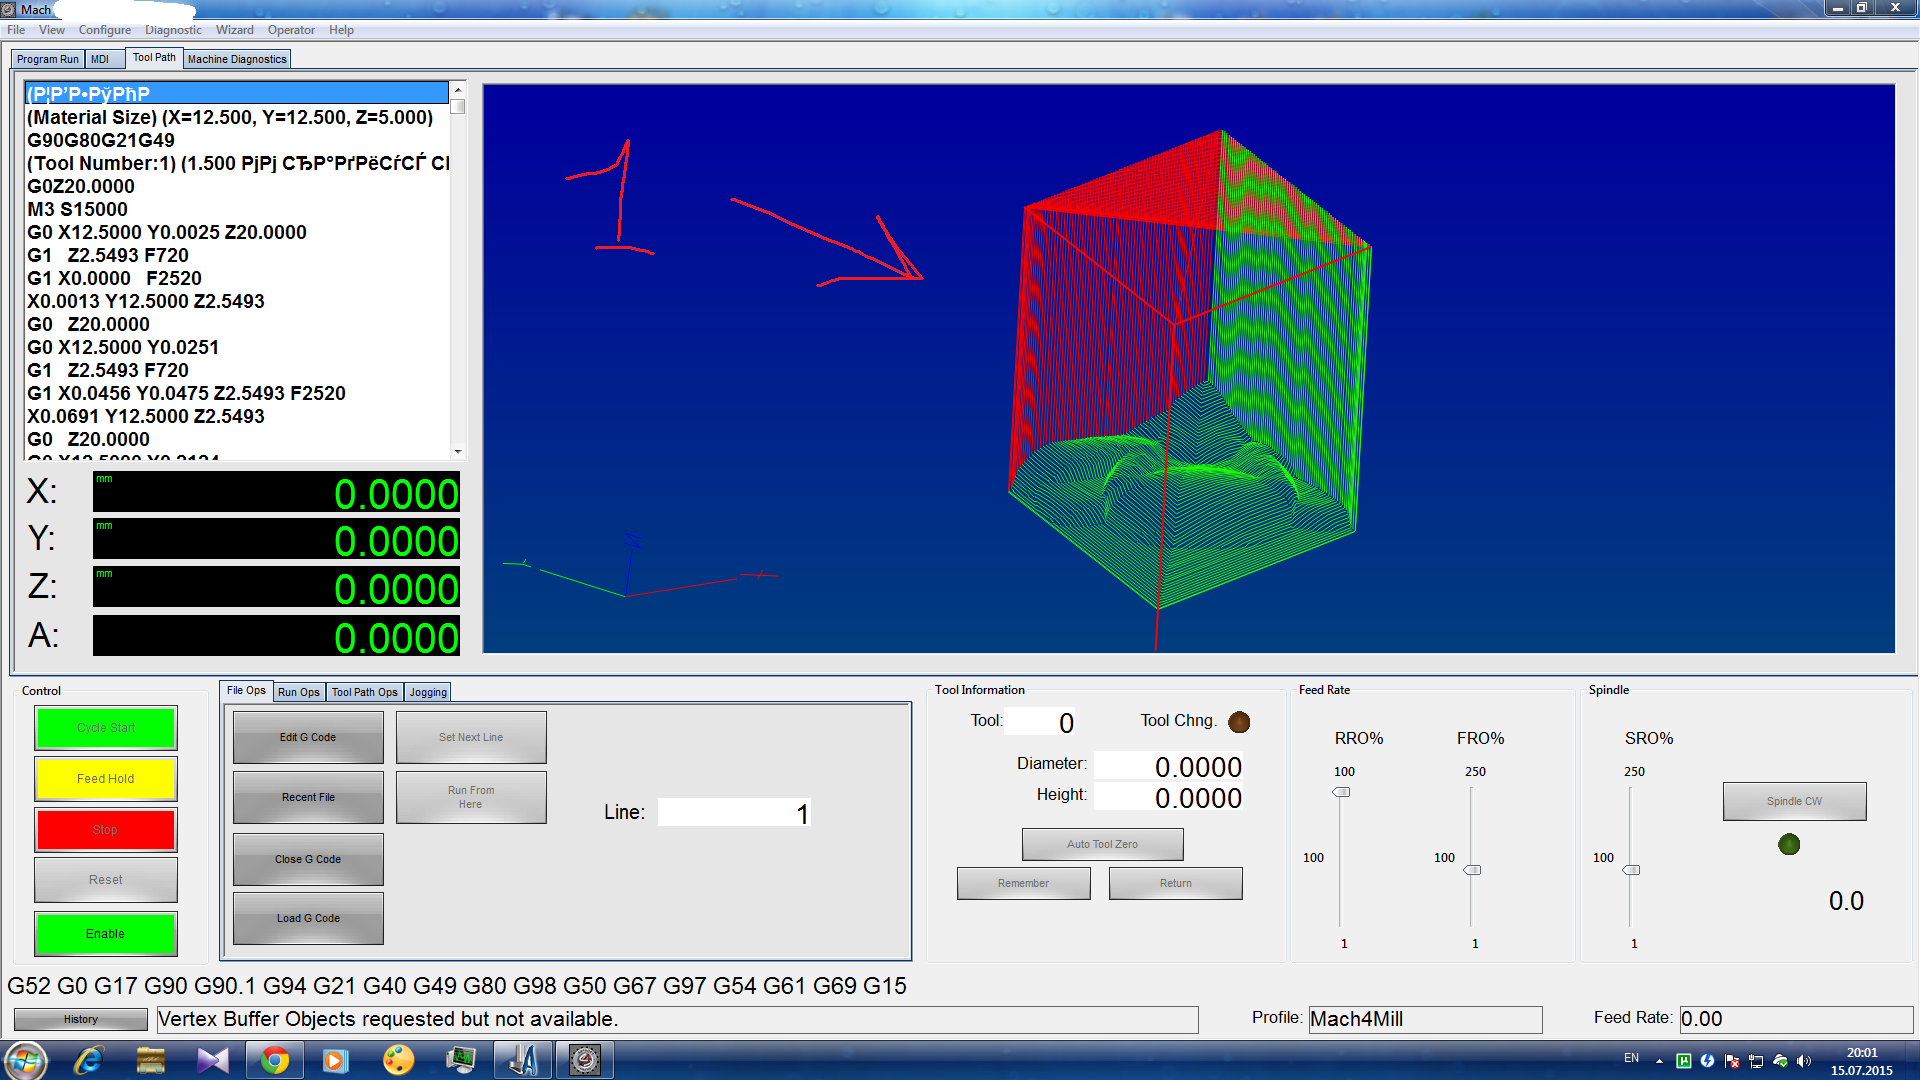
Task: Click the Visual Studio taskbar icon
Action: (x=212, y=1060)
